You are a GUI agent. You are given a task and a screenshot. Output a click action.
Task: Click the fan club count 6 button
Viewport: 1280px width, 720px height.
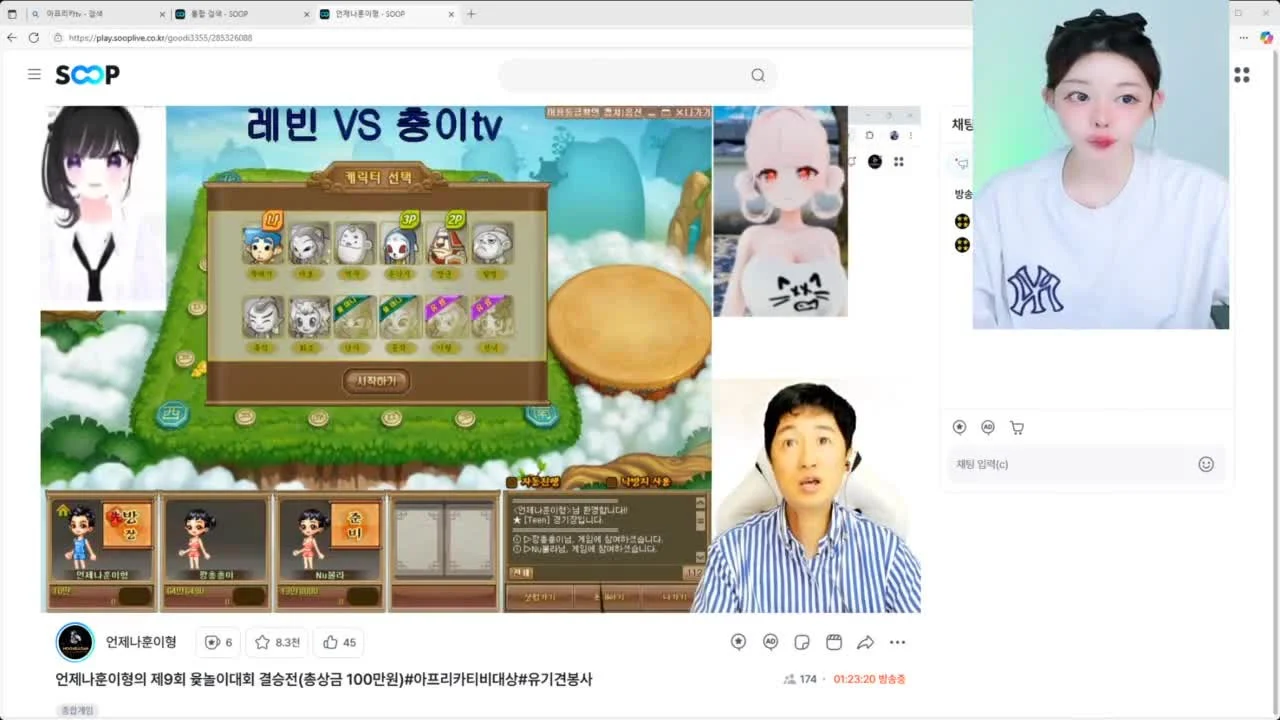[218, 642]
